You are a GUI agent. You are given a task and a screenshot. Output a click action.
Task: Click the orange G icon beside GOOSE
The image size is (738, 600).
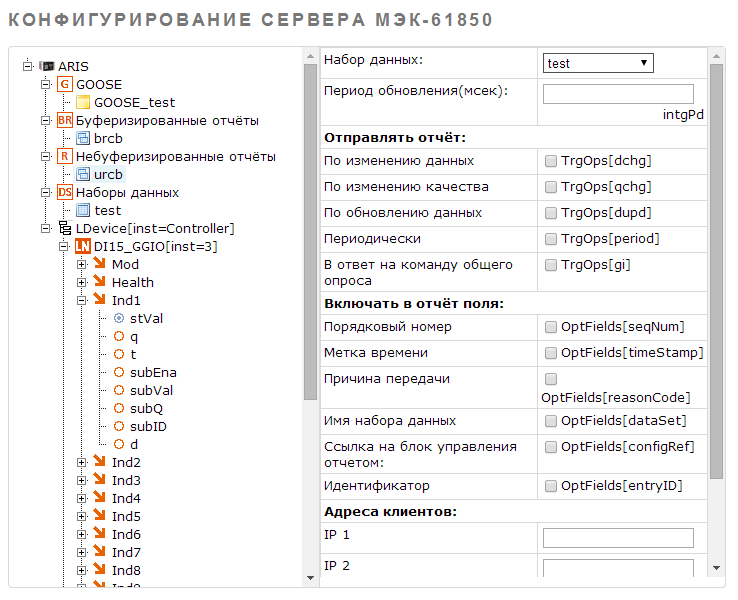tap(64, 84)
